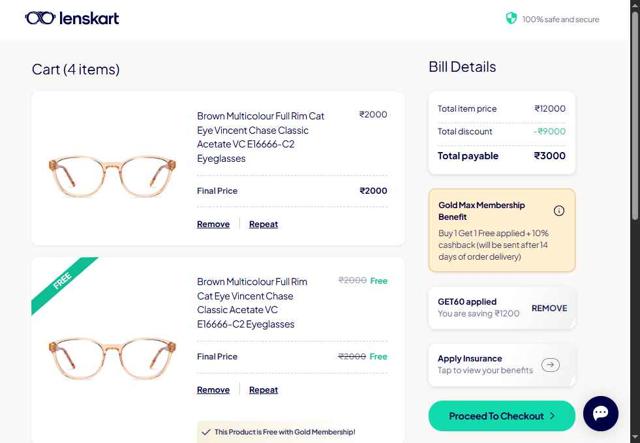Click the Buy 1 Get 1 Free cashback description
Screen dimensions: 640x443
(493, 245)
